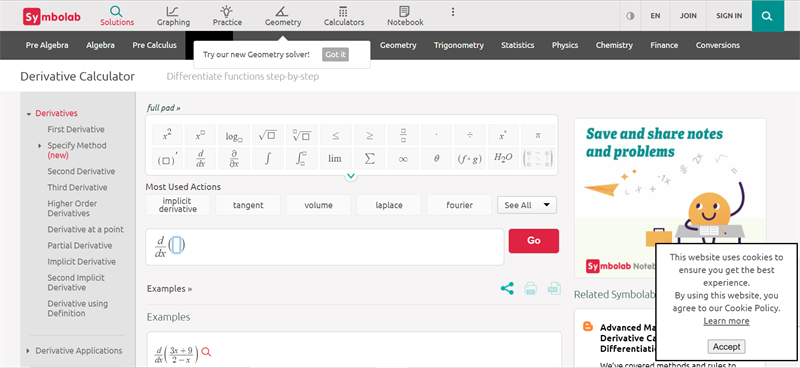The width and height of the screenshot is (800, 368).
Task: Open the Graphing tool
Action: coord(173,16)
